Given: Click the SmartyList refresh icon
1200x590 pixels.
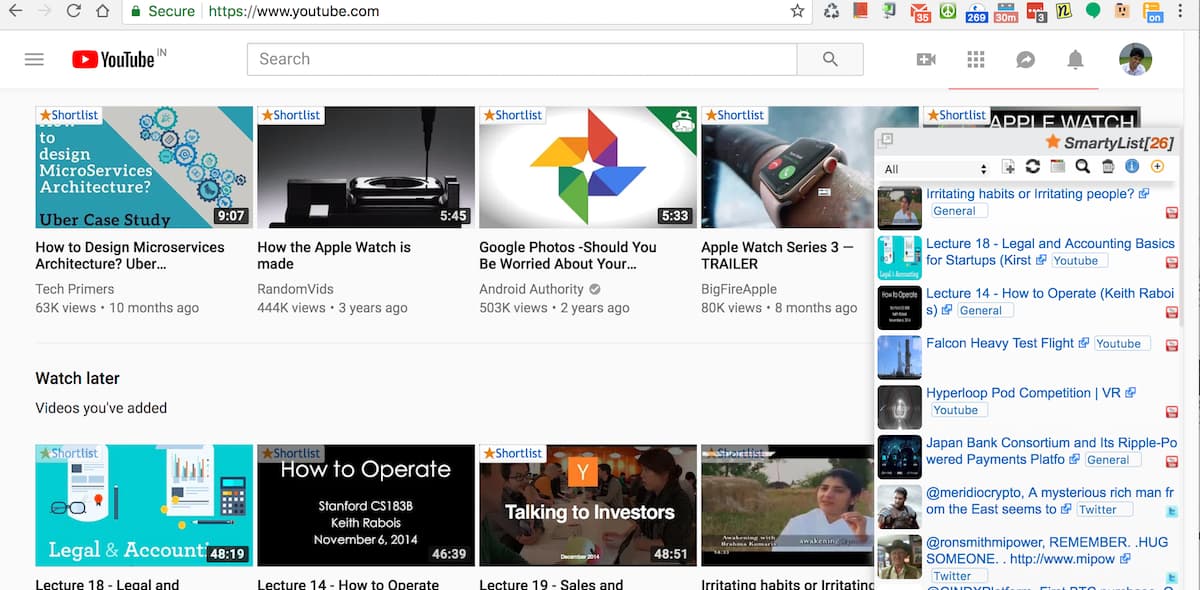Looking at the screenshot, I should click(x=1033, y=167).
